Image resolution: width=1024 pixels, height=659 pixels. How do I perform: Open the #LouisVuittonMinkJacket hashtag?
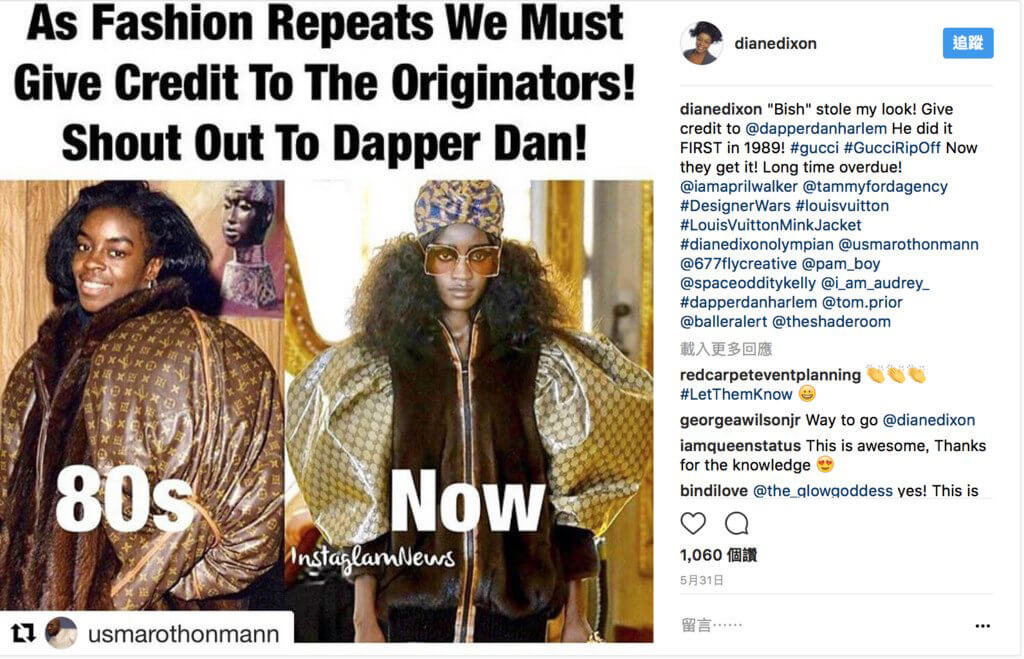771,225
